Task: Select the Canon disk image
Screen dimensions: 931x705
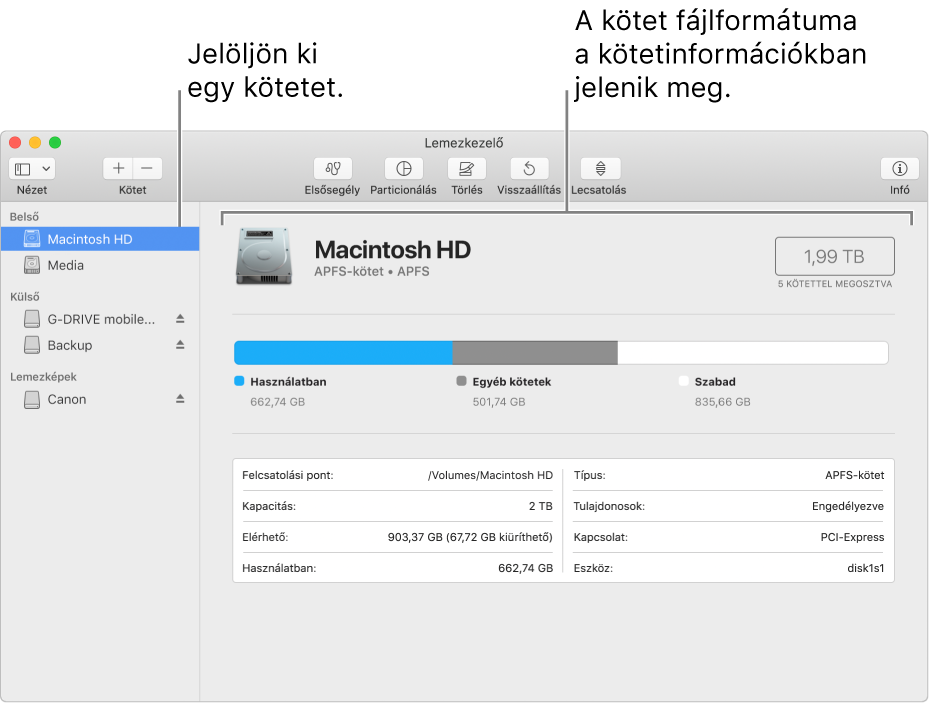Action: (100, 400)
